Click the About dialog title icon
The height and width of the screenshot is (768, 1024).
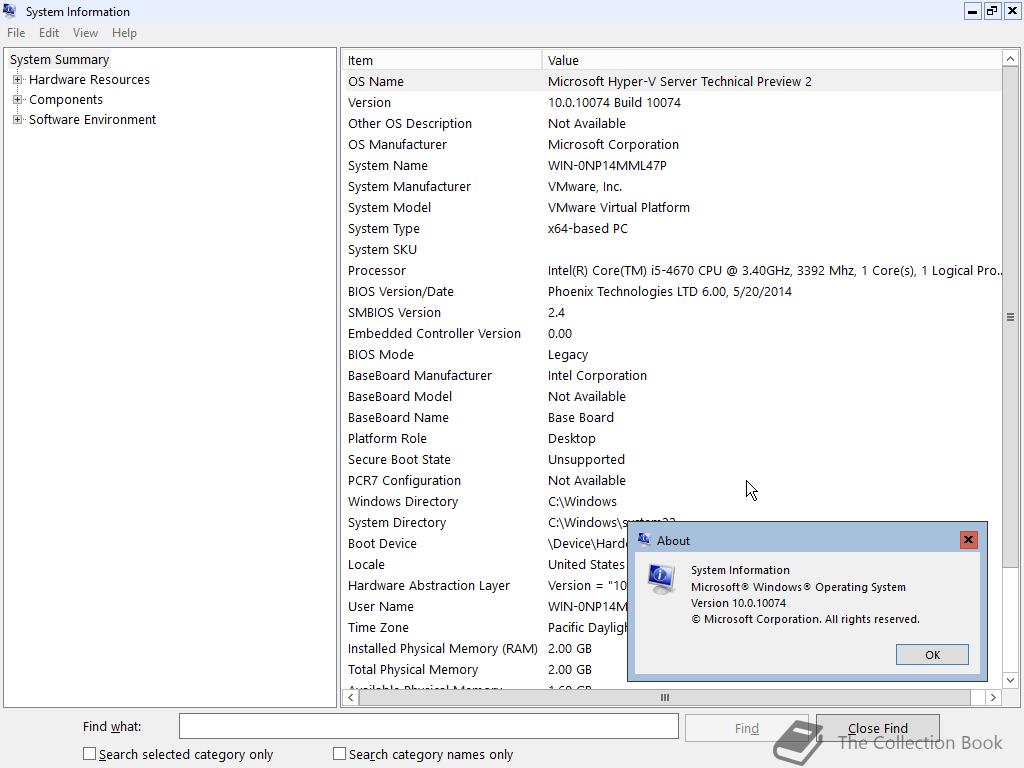pyautogui.click(x=644, y=540)
